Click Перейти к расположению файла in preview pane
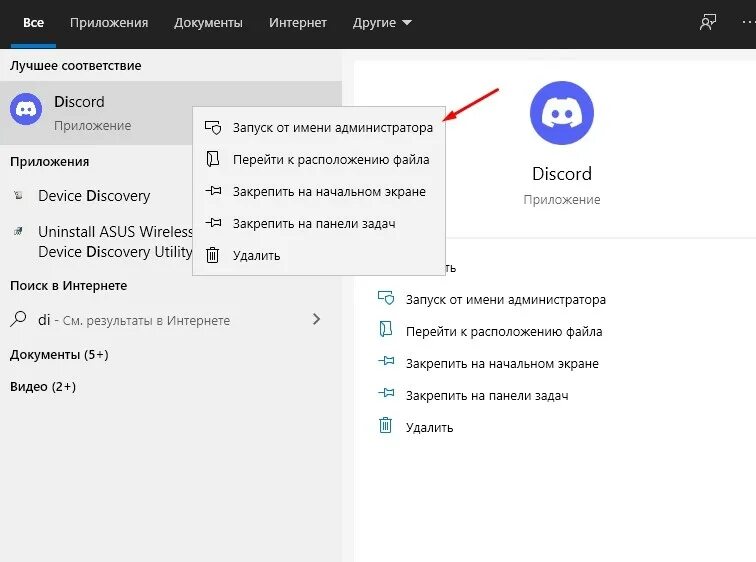Viewport: 756px width, 562px height. (504, 332)
